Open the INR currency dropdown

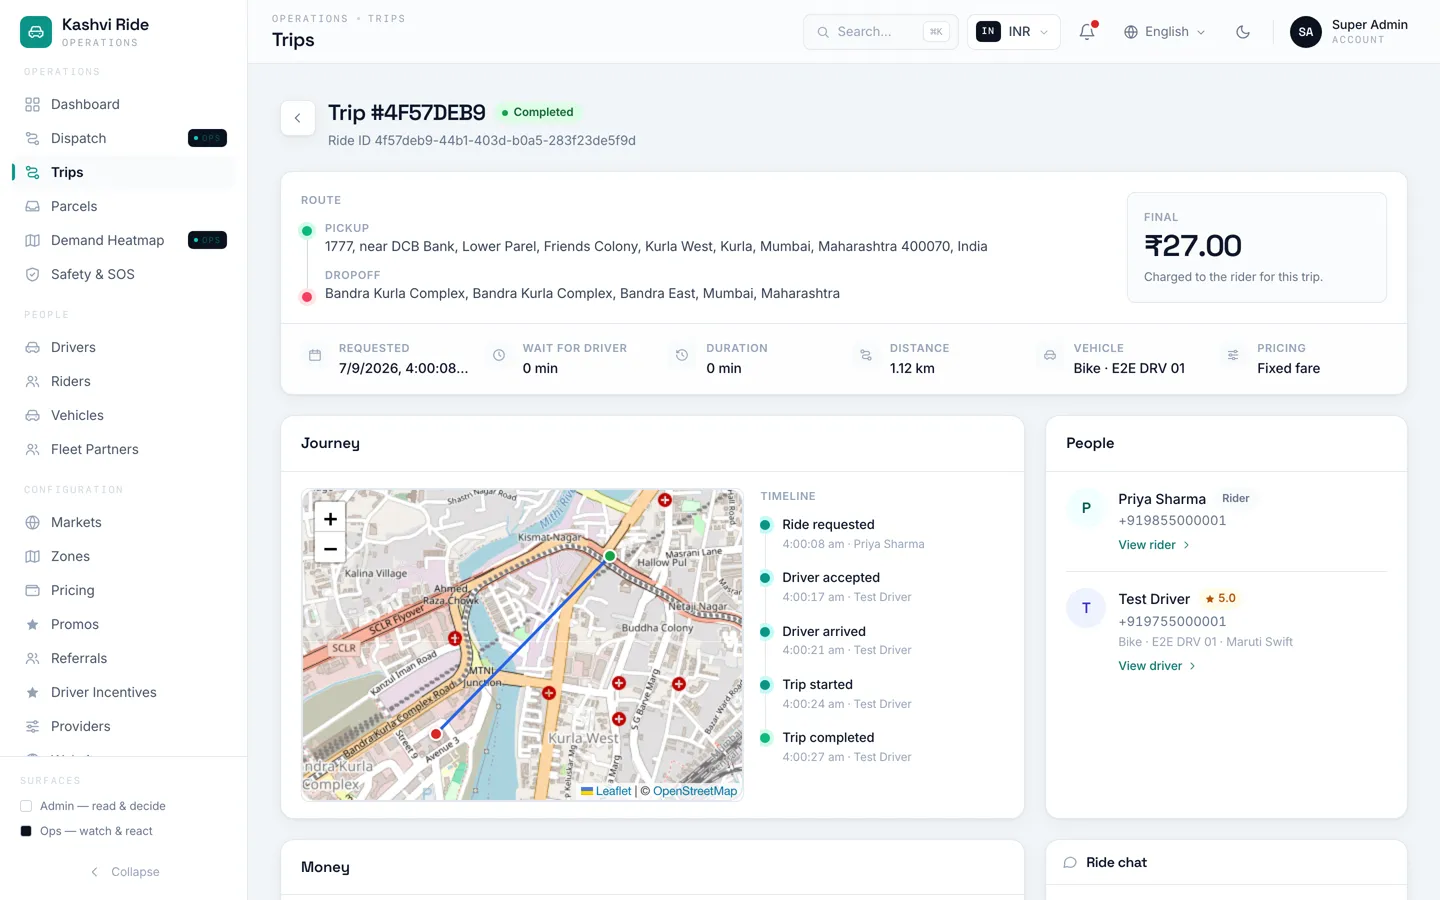tap(1013, 32)
